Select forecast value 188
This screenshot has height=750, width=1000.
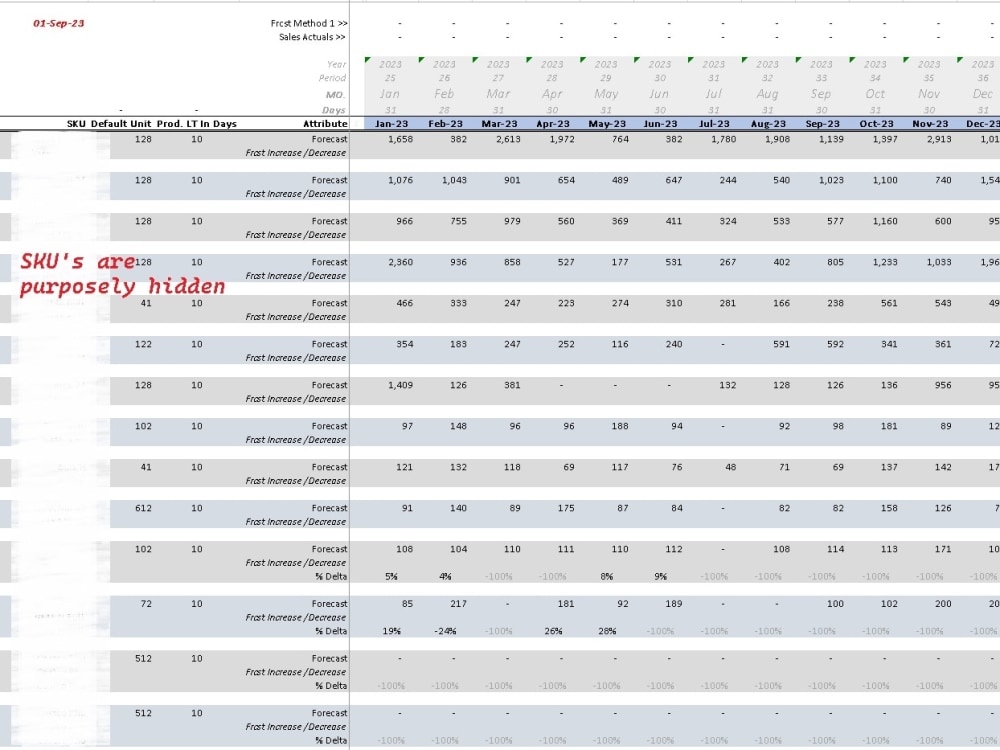pyautogui.click(x=620, y=426)
